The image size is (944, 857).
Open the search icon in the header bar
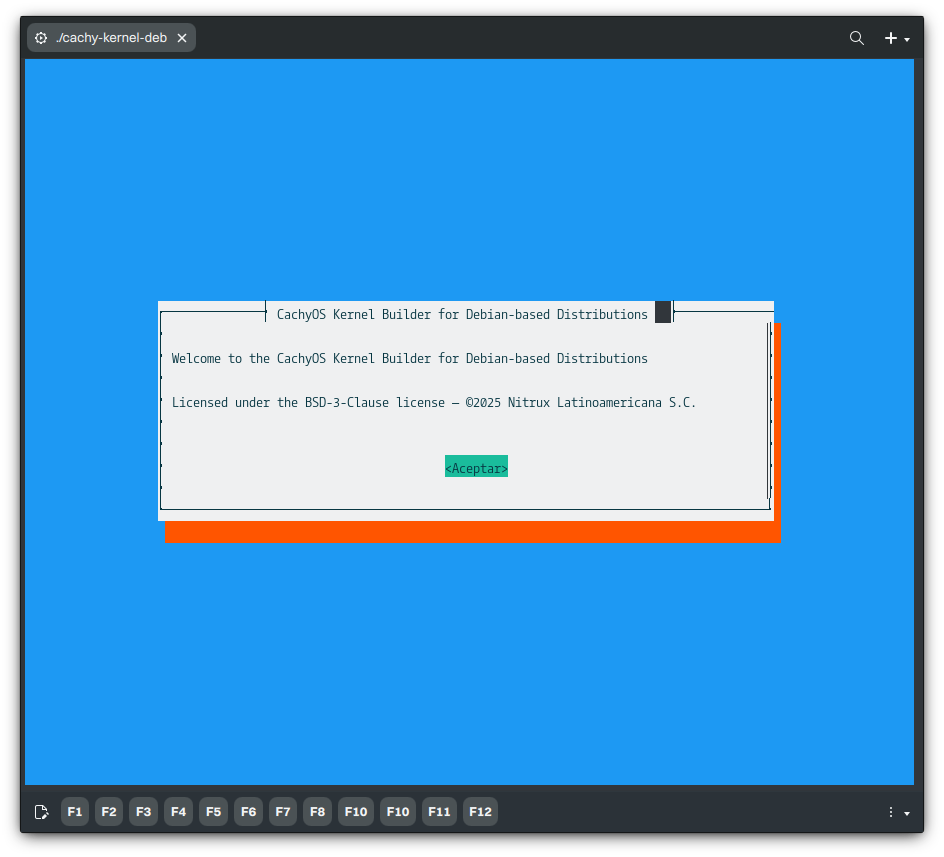click(857, 37)
